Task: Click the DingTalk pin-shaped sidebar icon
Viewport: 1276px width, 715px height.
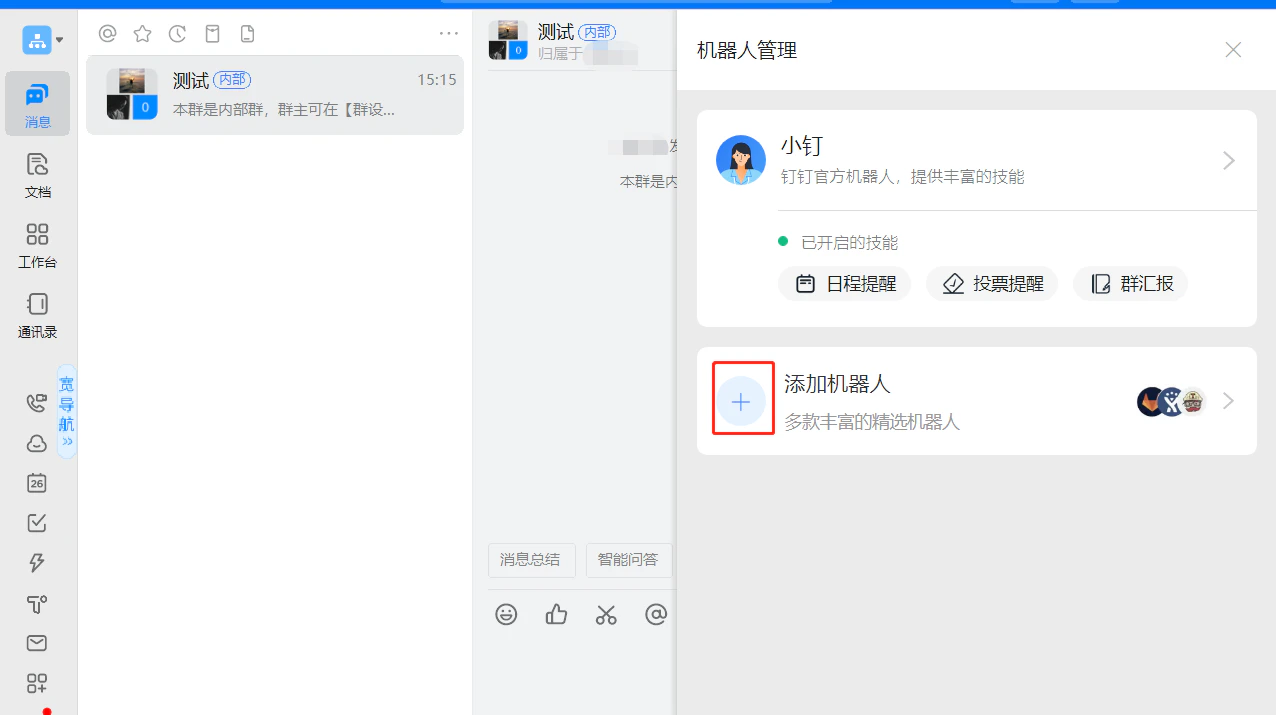Action: coord(36,603)
